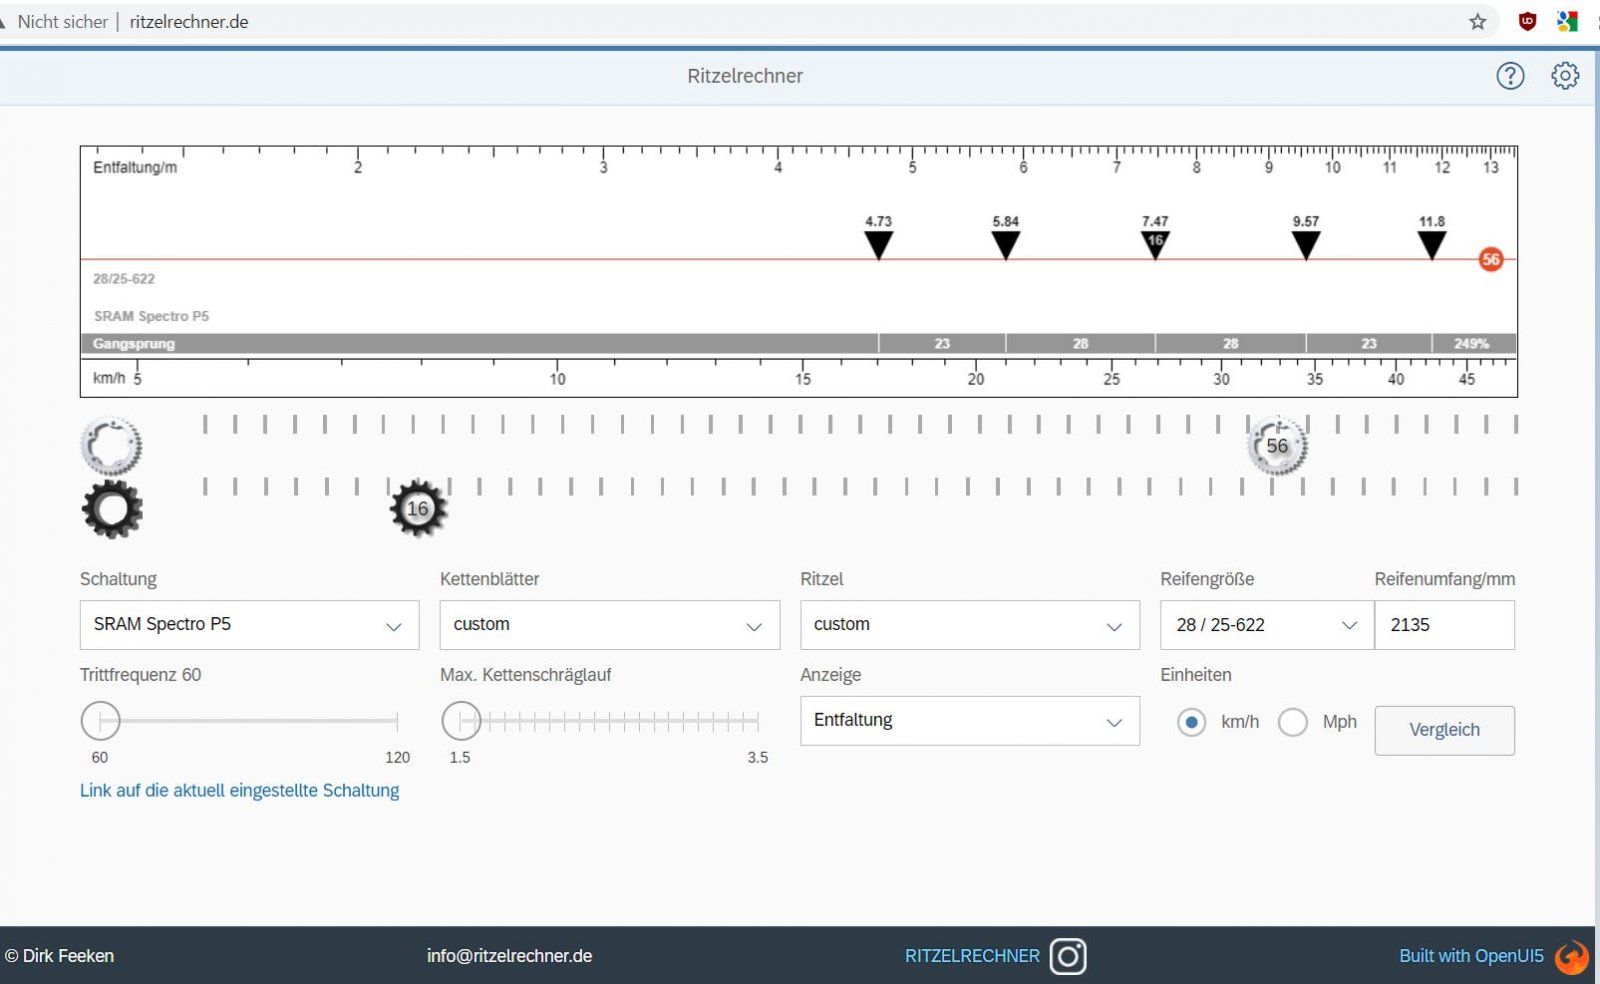Open the Instagram icon in footer

click(x=1068, y=956)
